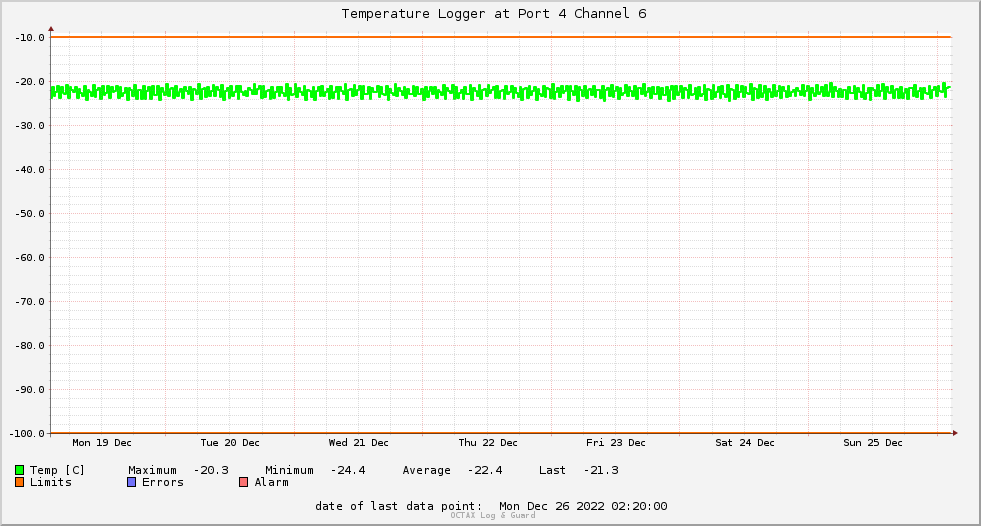Click the -40.0 y-axis label
The width and height of the screenshot is (981, 526).
(x=30, y=169)
